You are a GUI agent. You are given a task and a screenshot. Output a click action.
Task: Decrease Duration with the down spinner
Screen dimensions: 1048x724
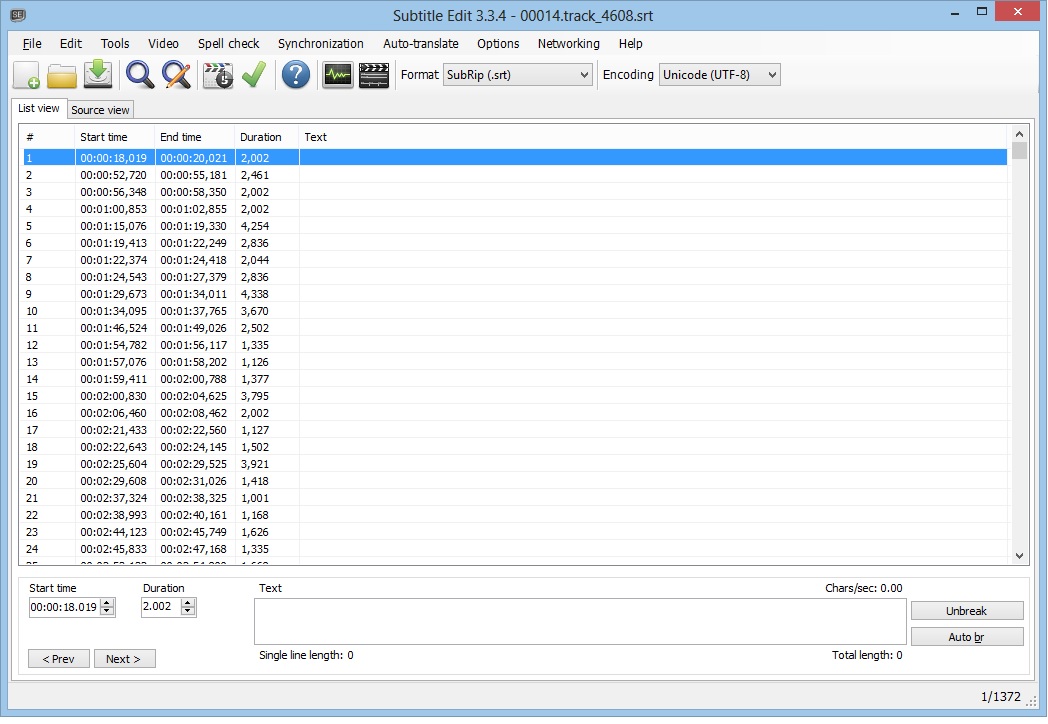[x=188, y=611]
